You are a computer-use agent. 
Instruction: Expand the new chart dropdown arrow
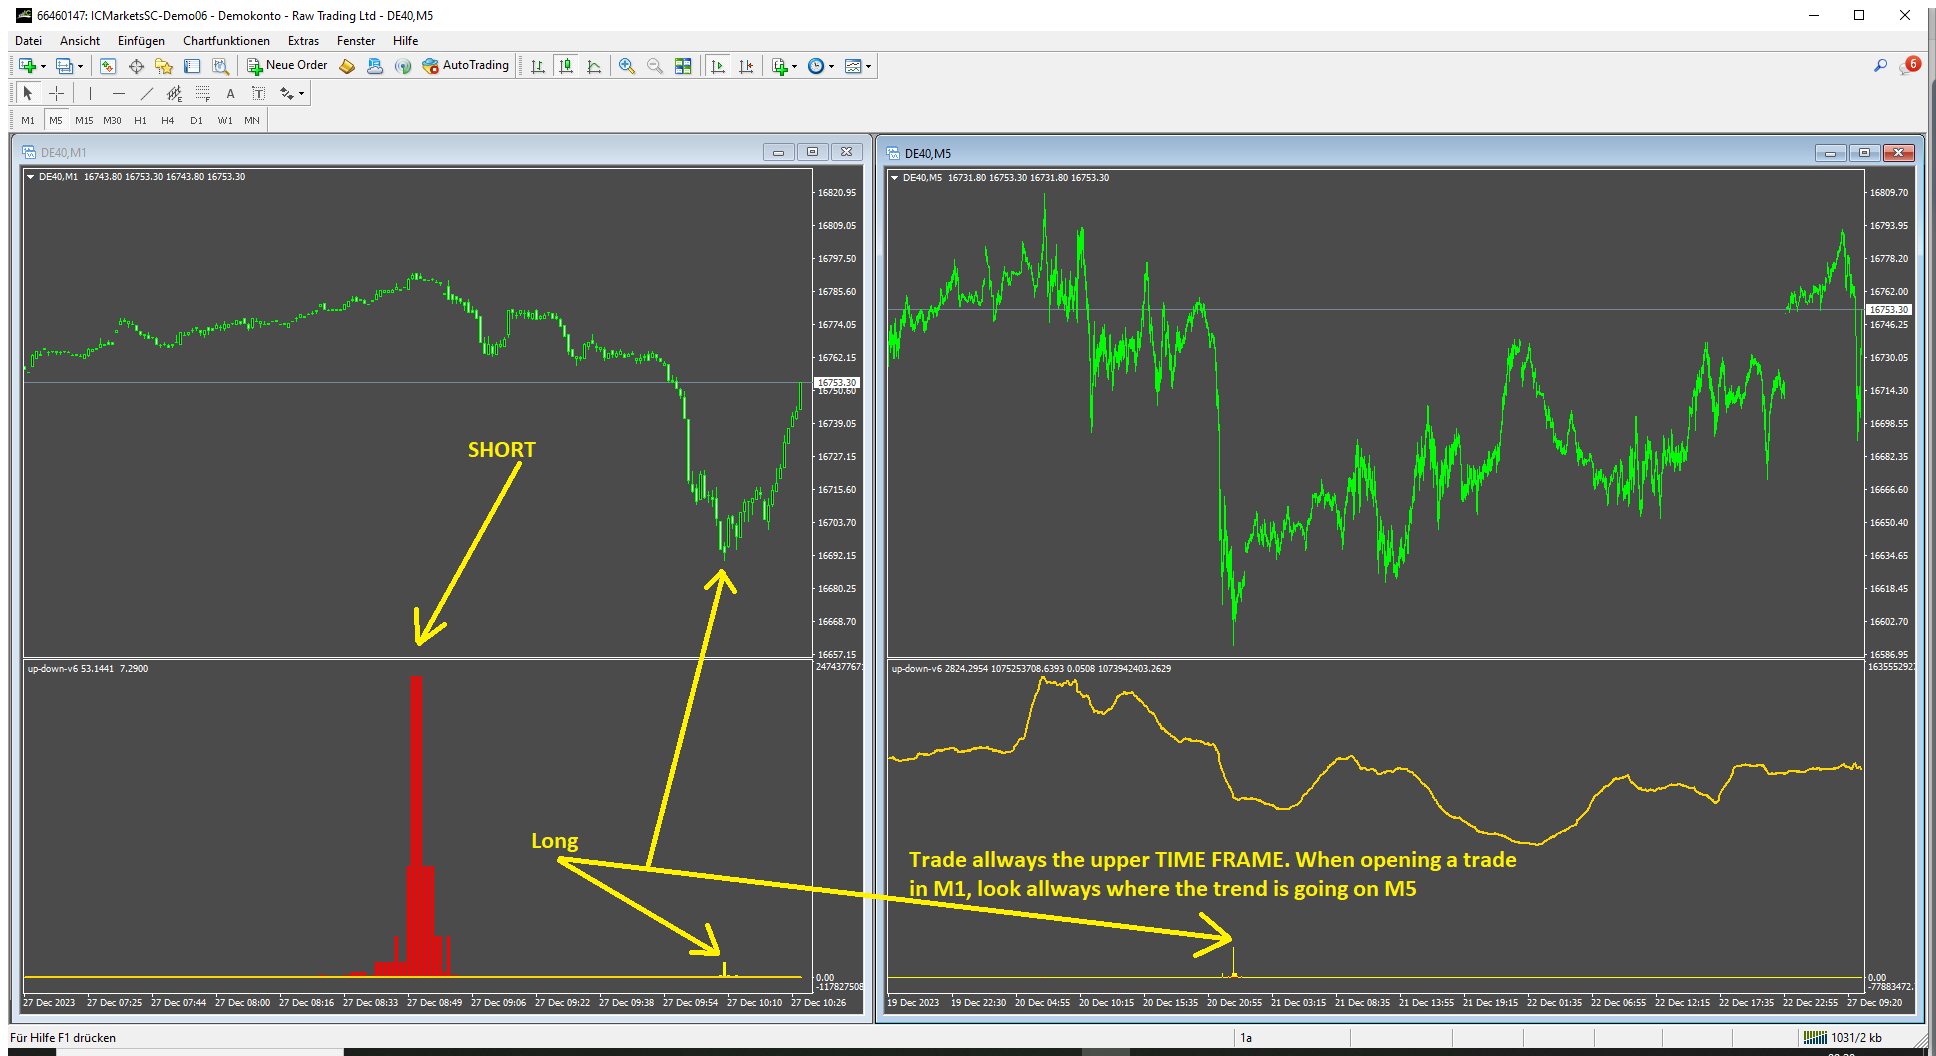coord(43,67)
